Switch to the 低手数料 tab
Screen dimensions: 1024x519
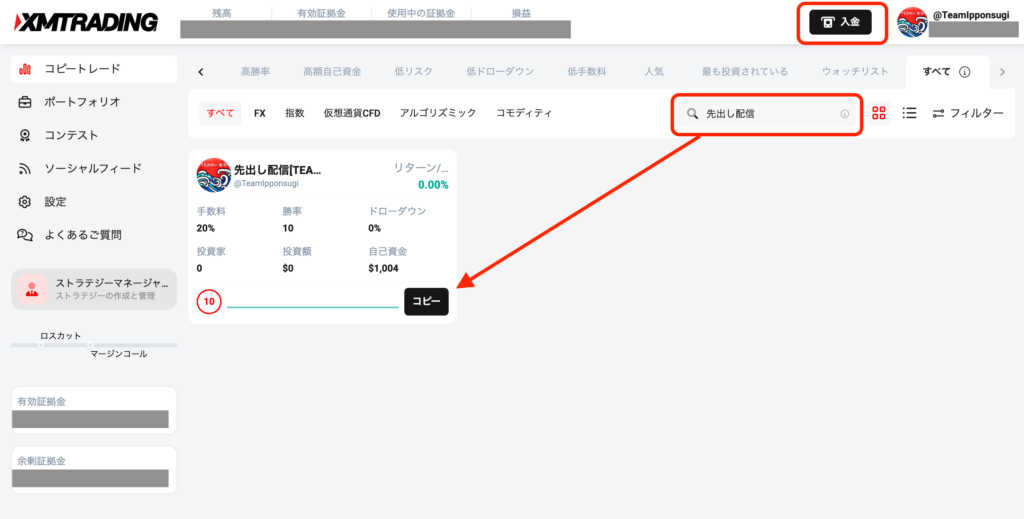587,72
